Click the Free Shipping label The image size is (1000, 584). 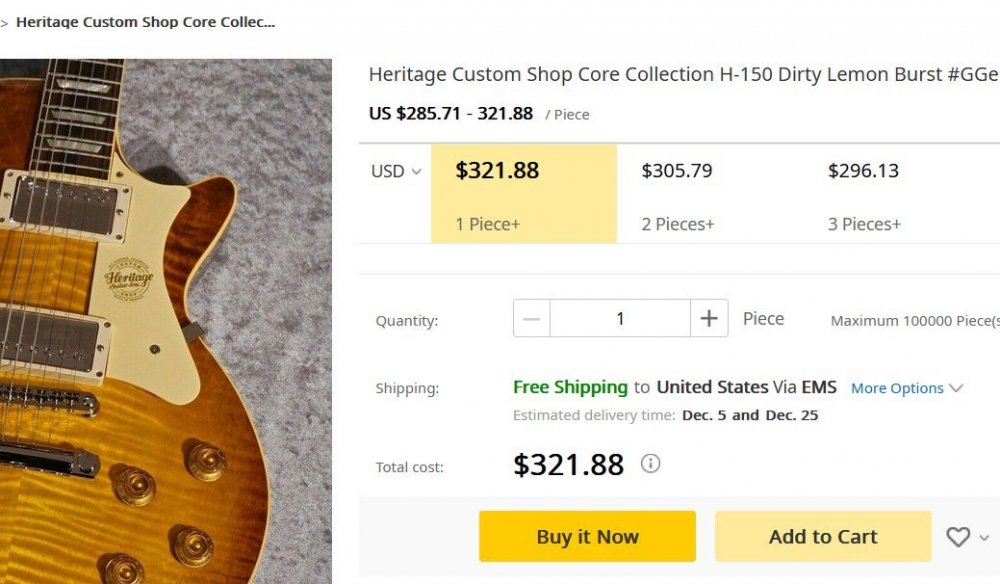[x=570, y=387]
